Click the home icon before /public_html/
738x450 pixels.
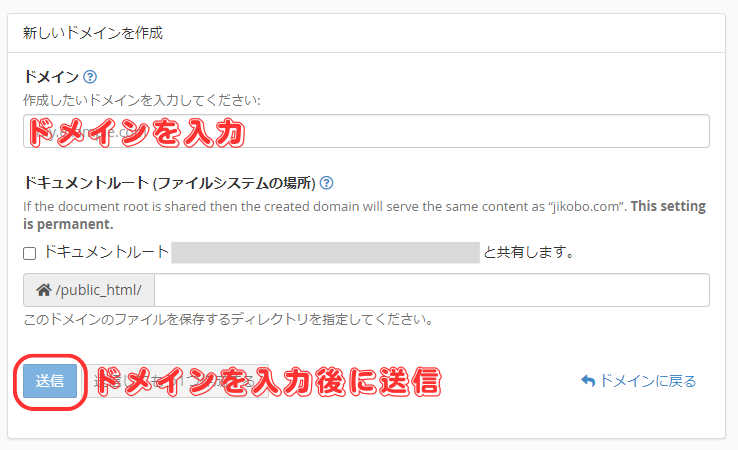44,290
